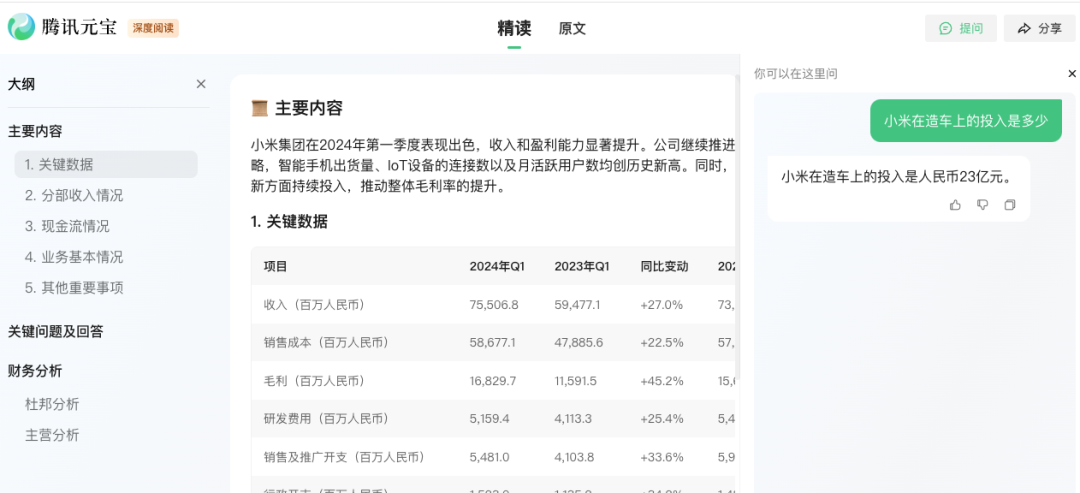Click the +45.2% cell
Viewport: 1080px width, 493px height.
point(661,381)
